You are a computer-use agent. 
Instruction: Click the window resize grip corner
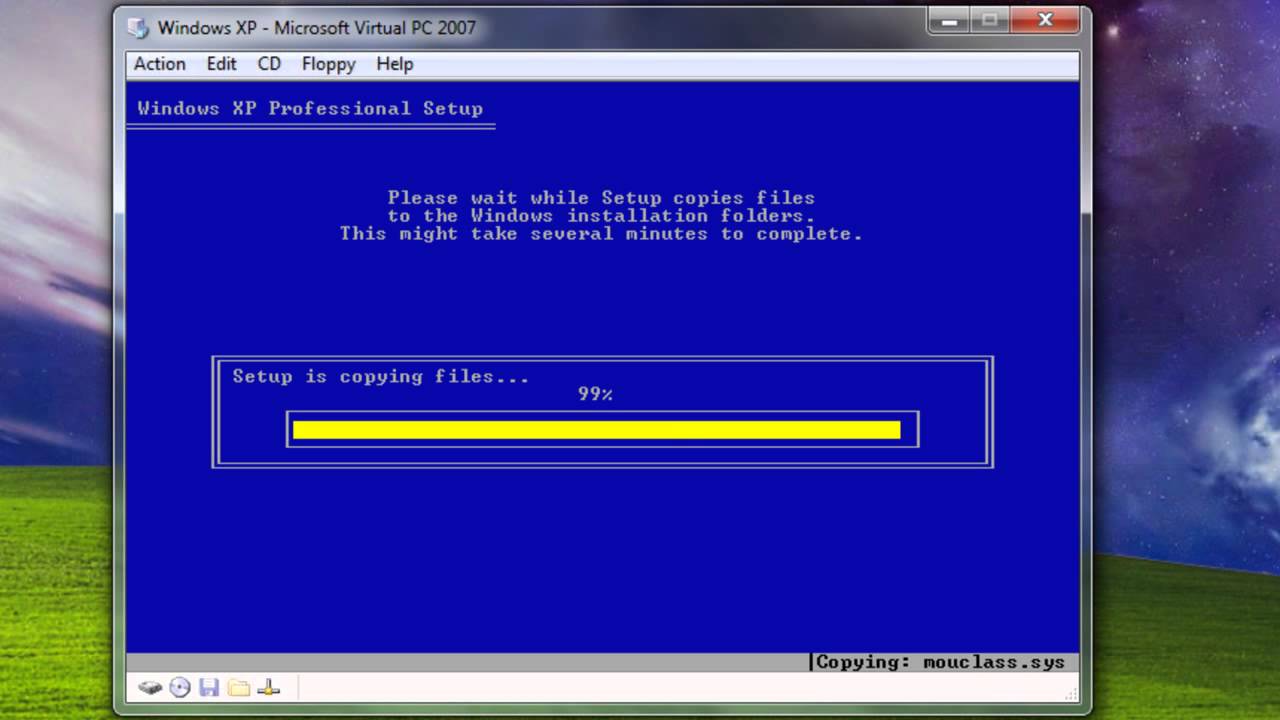coord(1071,692)
